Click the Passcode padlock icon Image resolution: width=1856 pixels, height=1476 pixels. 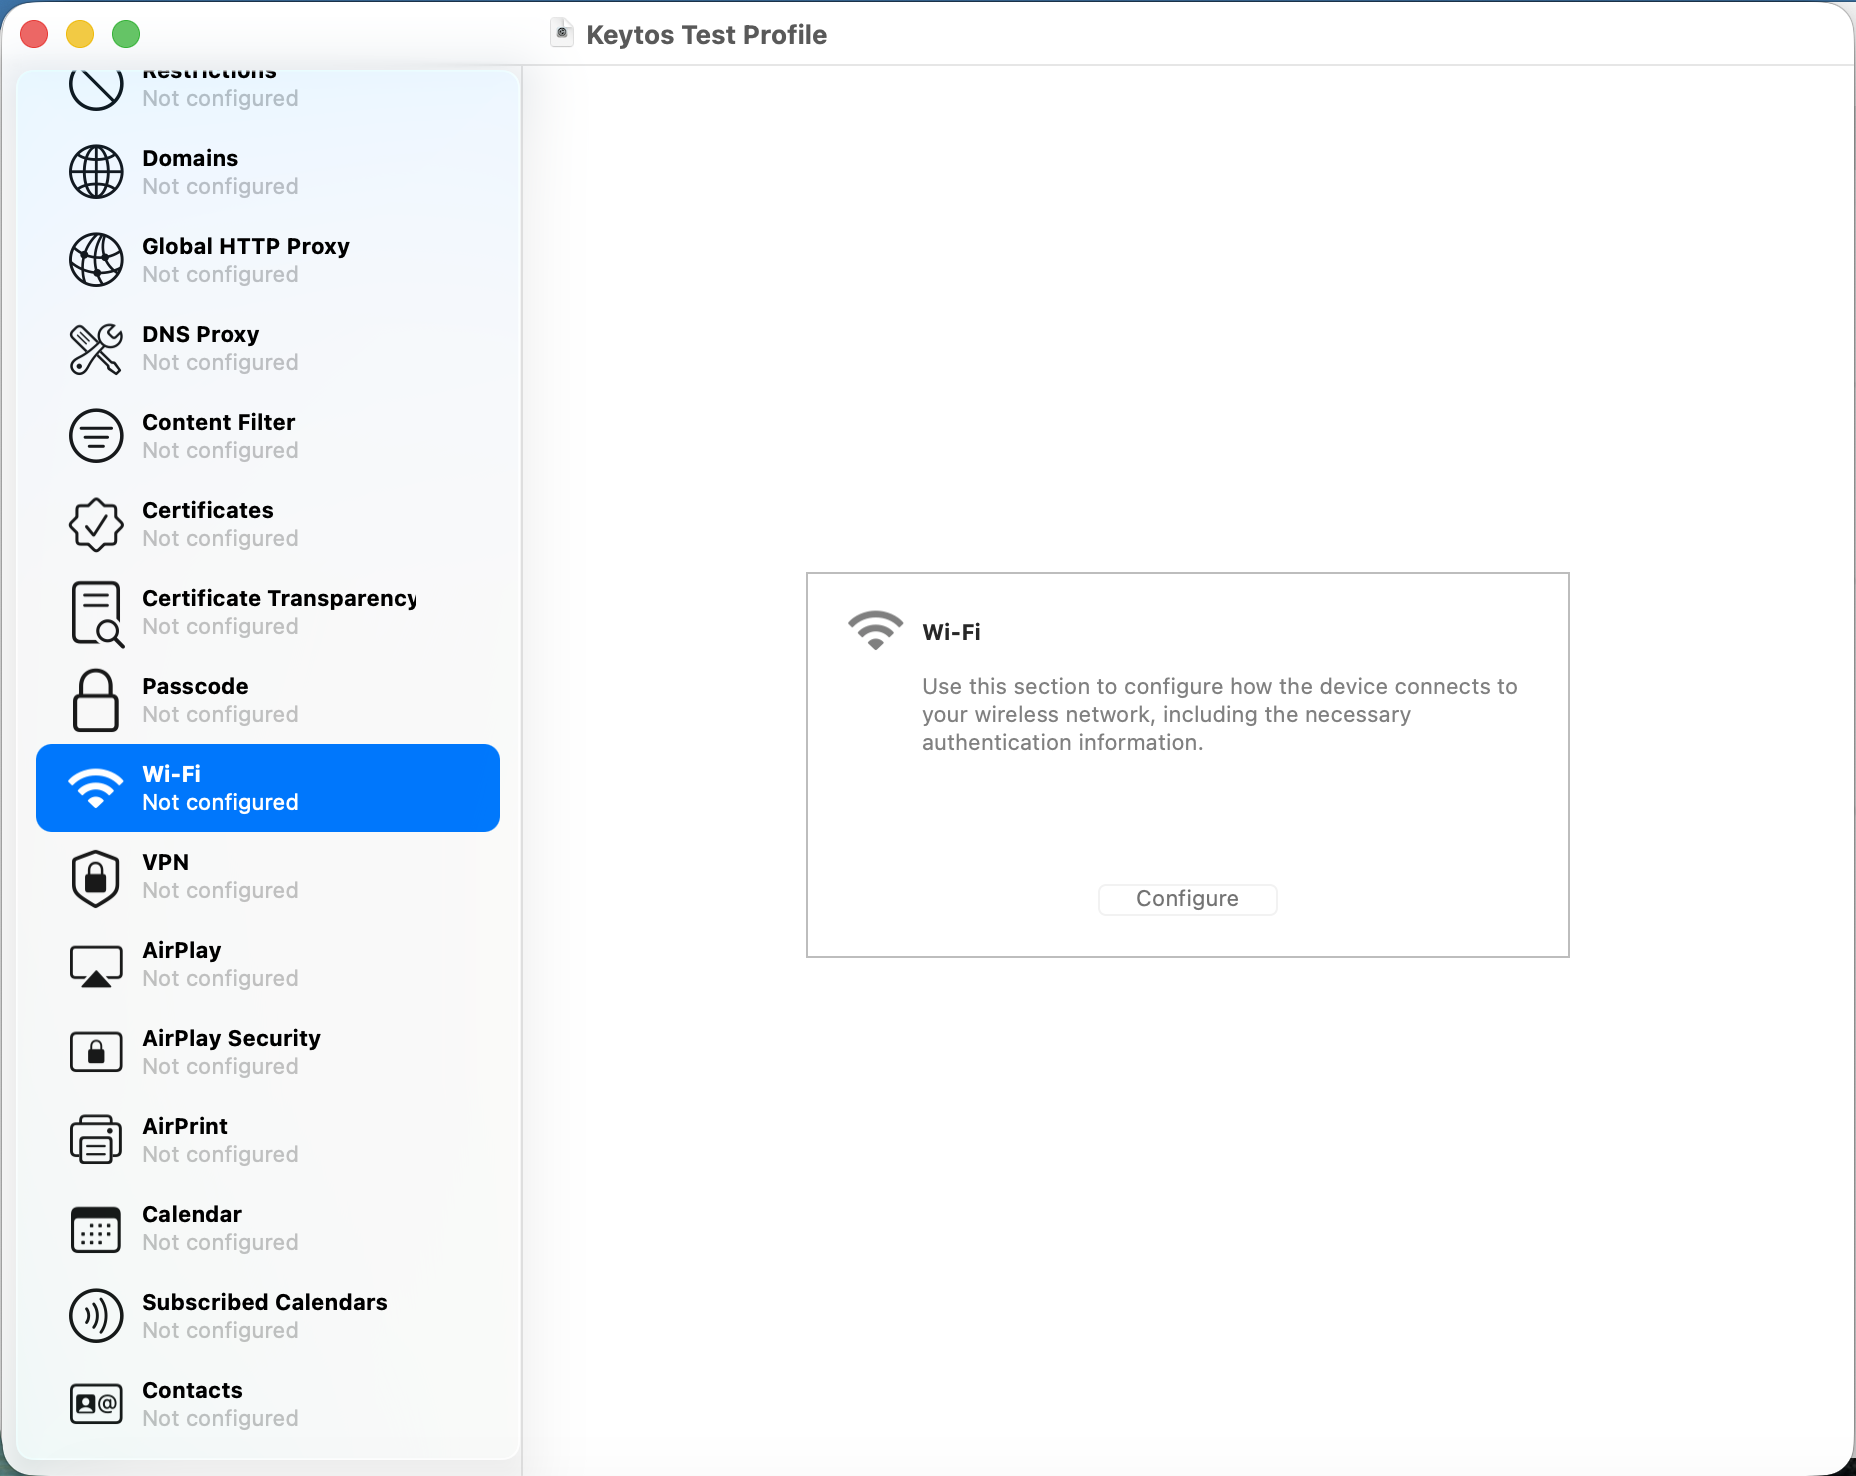coord(96,700)
